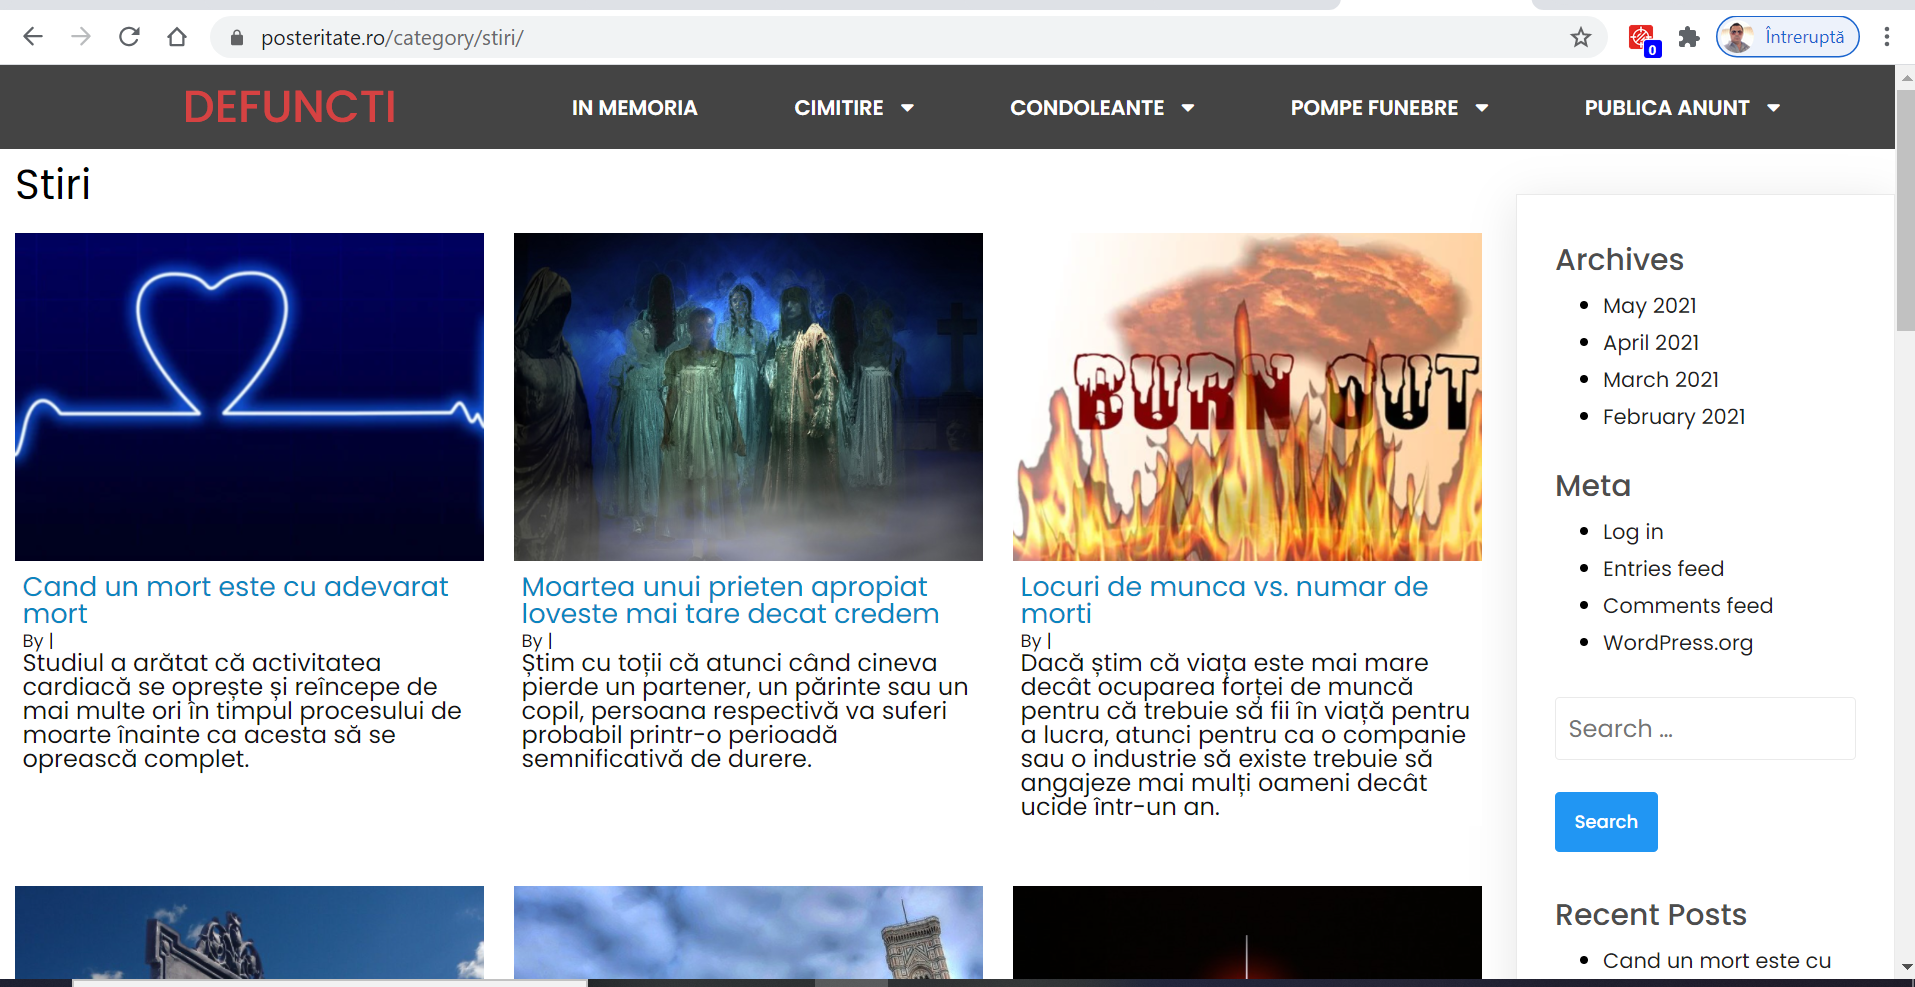Go to IN MEMORIA page

tap(634, 108)
